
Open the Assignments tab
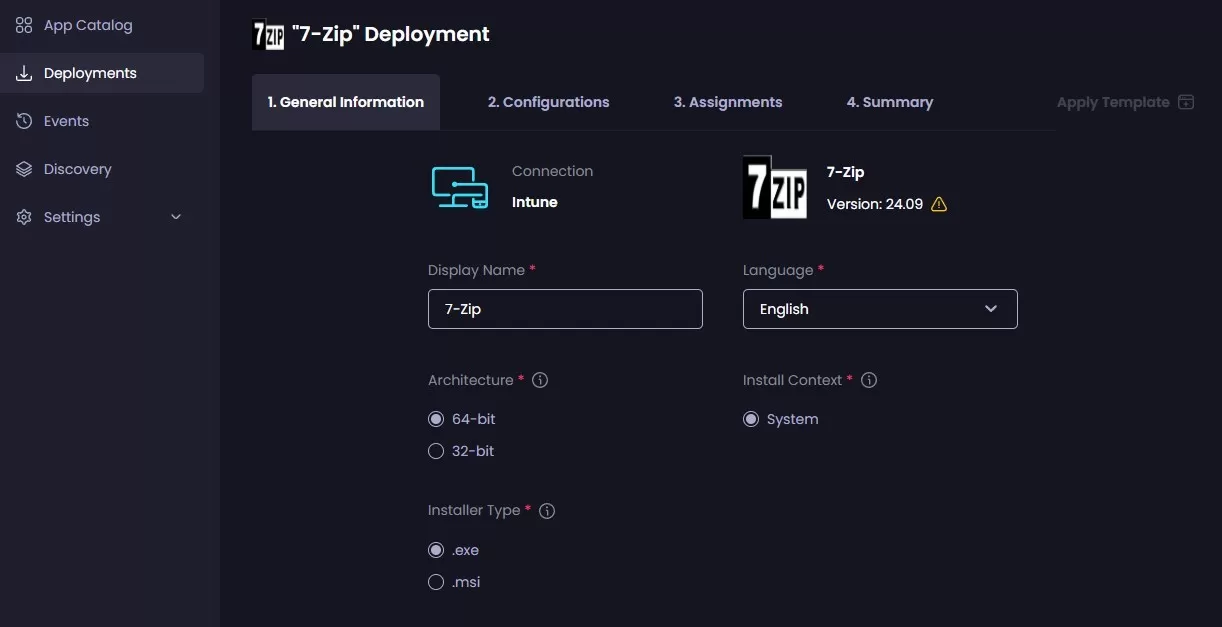727,101
